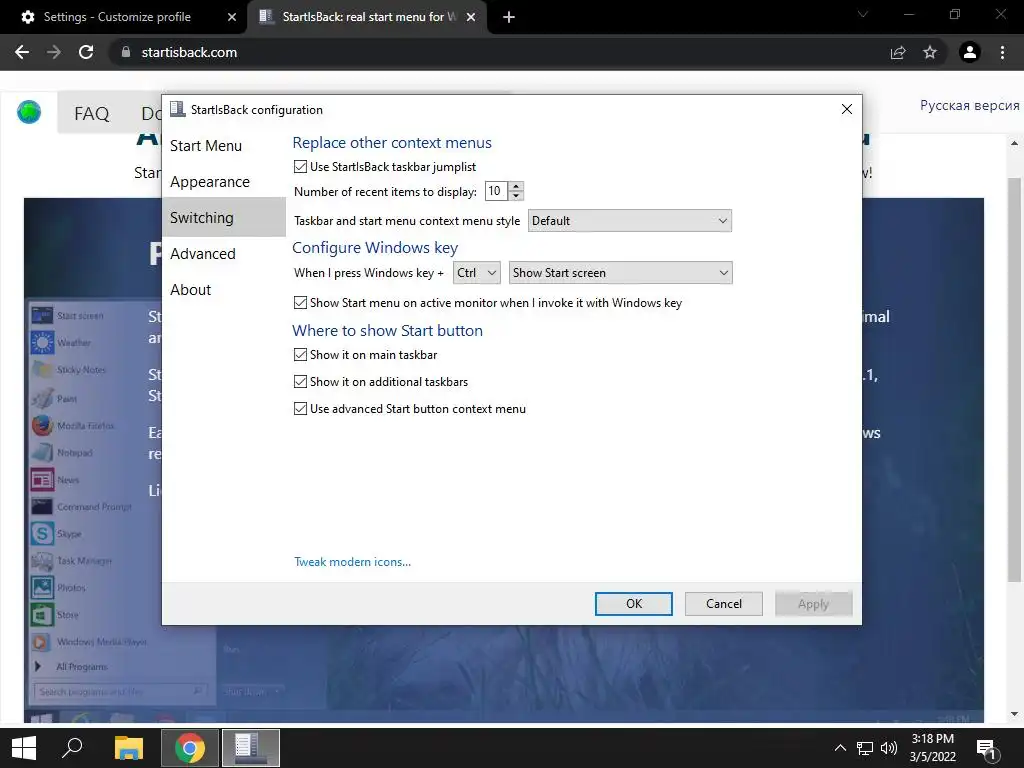Open the notification center icon

click(987, 750)
